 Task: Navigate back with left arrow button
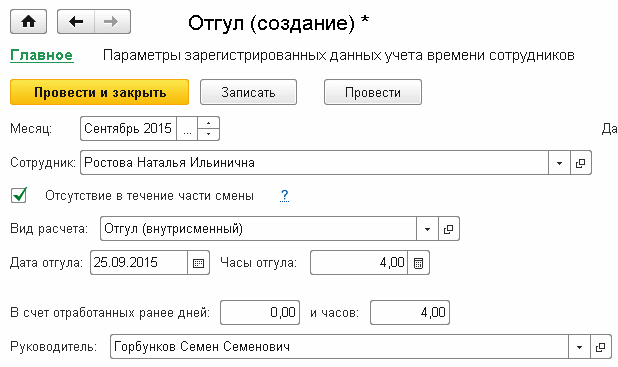pos(76,22)
